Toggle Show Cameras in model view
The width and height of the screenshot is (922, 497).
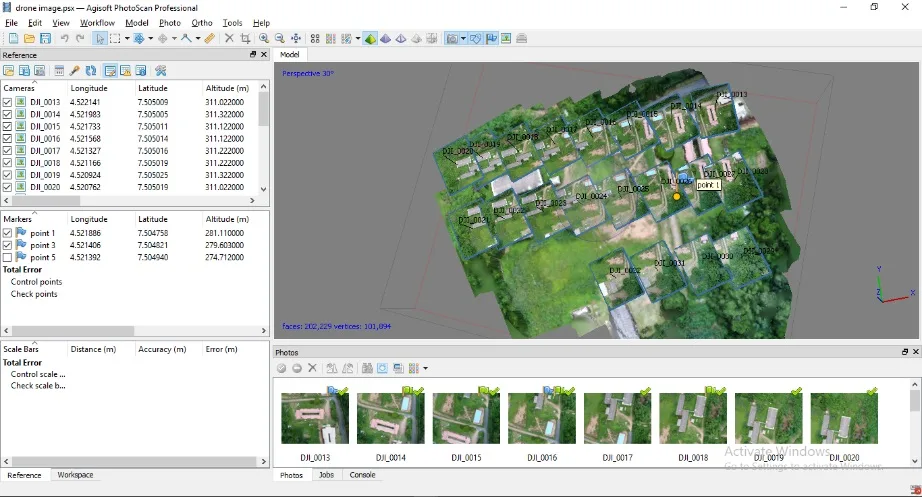tap(452, 38)
